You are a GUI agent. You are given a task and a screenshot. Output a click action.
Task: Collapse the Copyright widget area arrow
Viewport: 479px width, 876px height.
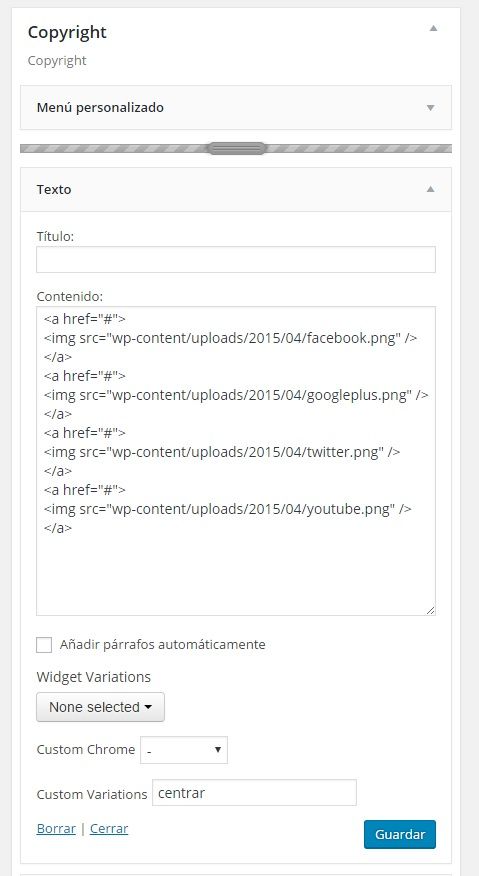pyautogui.click(x=433, y=28)
